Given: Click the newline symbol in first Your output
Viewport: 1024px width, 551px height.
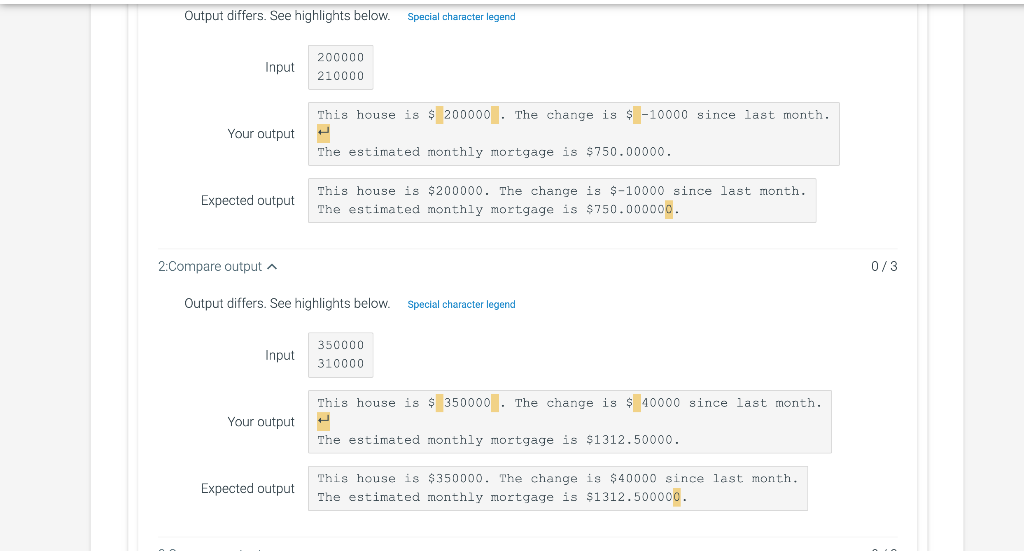Looking at the screenshot, I should click(323, 133).
